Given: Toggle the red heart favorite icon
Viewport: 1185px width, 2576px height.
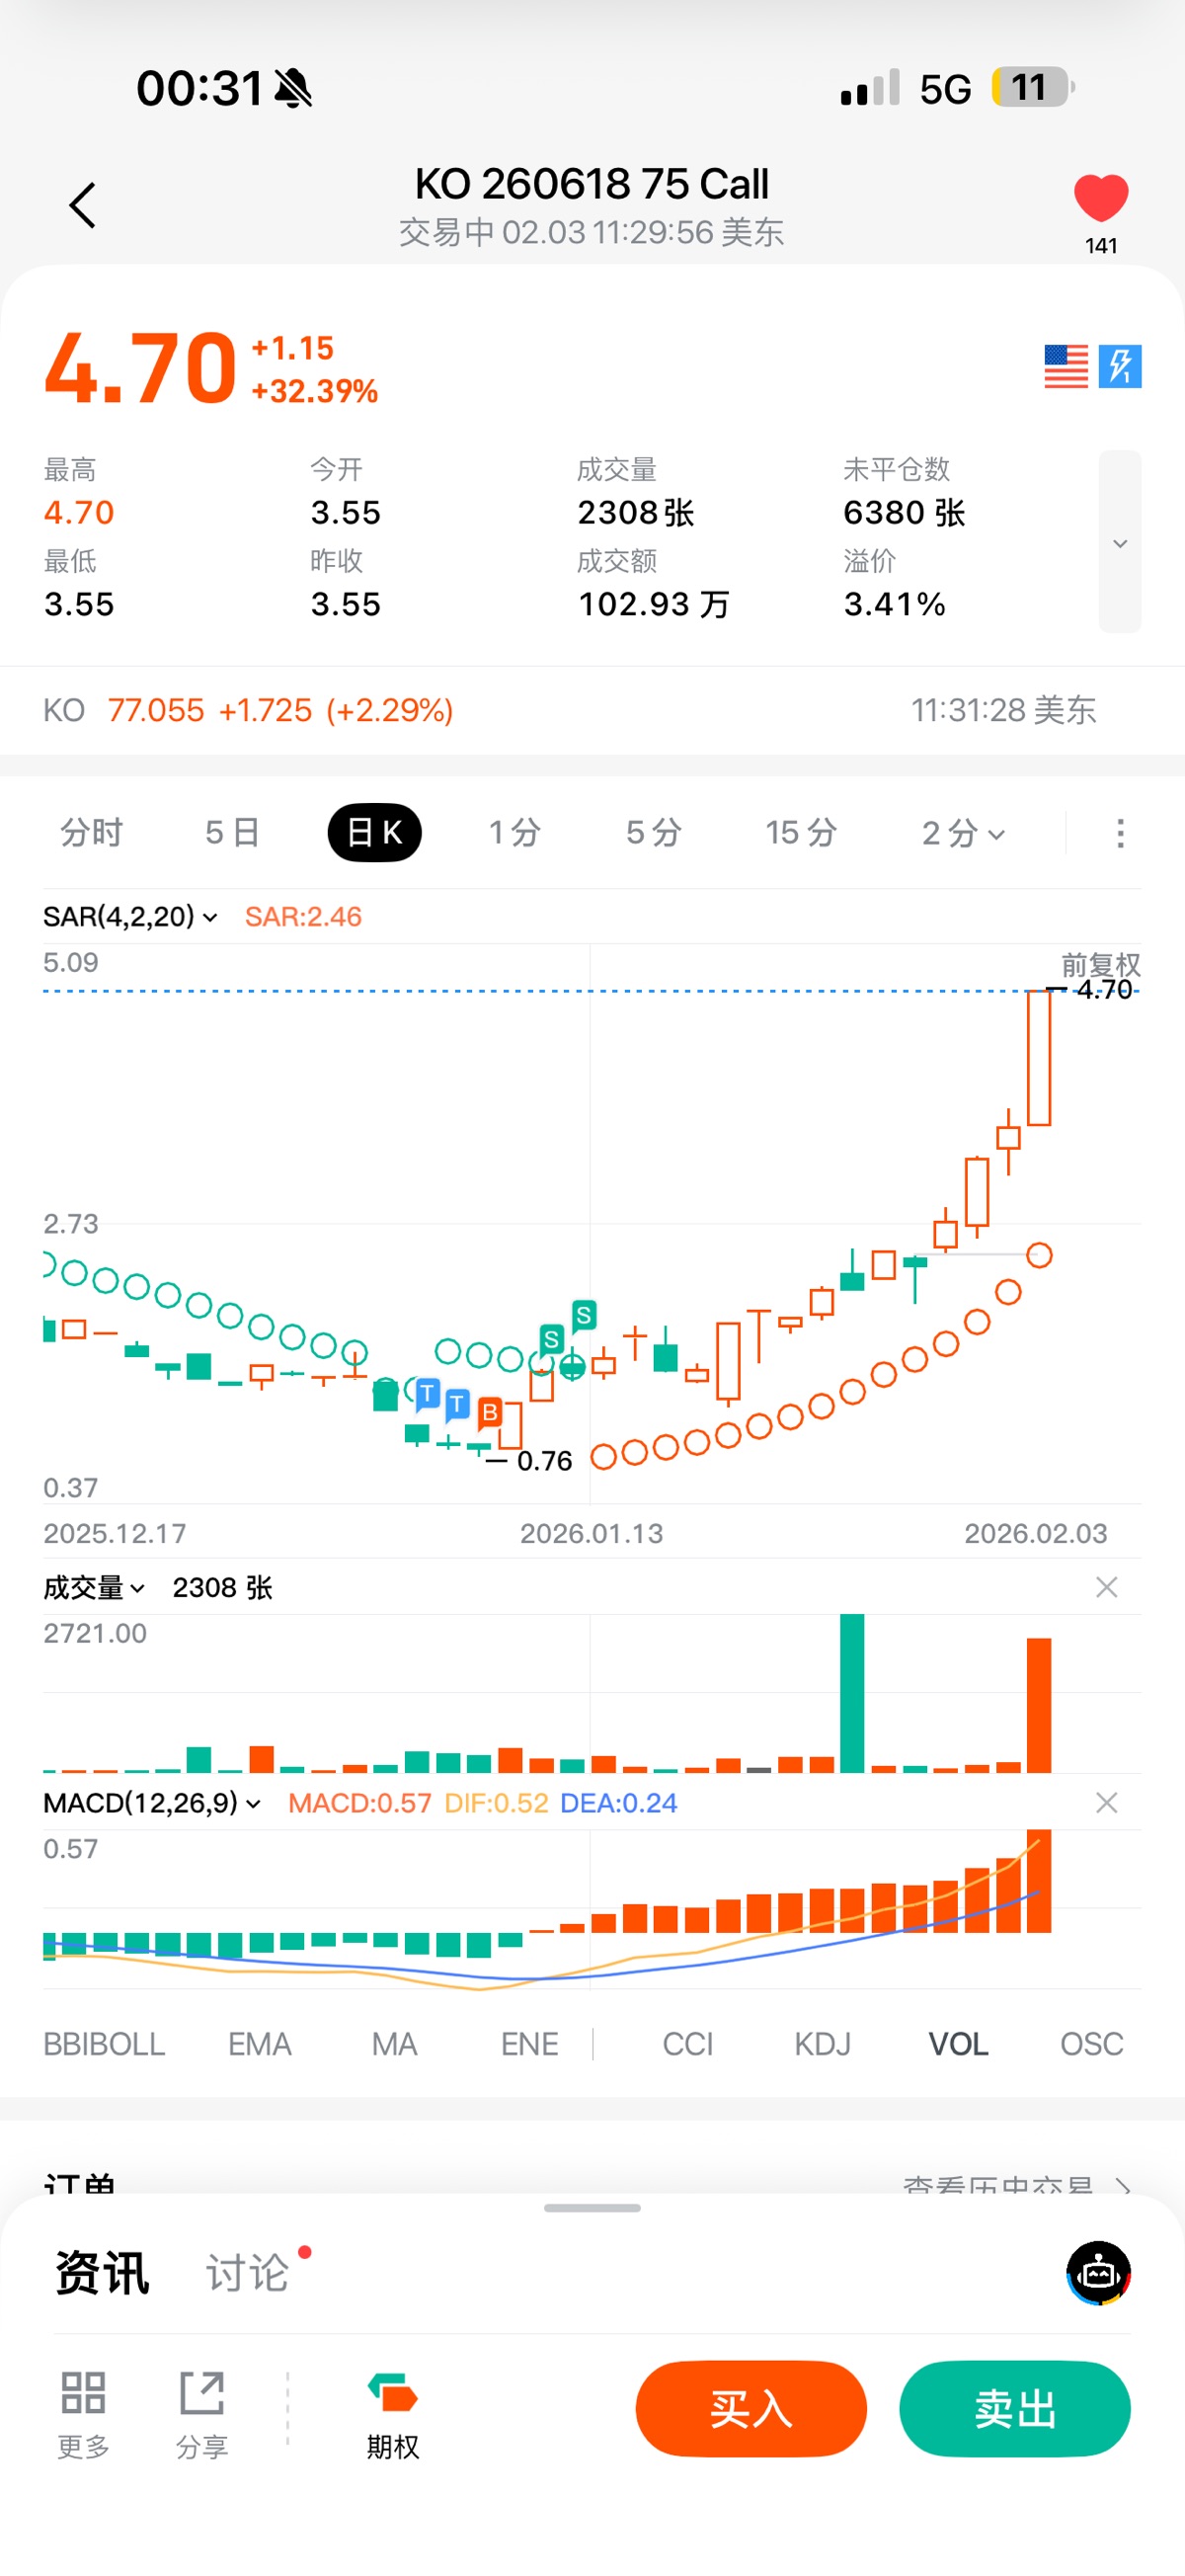Looking at the screenshot, I should pyautogui.click(x=1100, y=198).
